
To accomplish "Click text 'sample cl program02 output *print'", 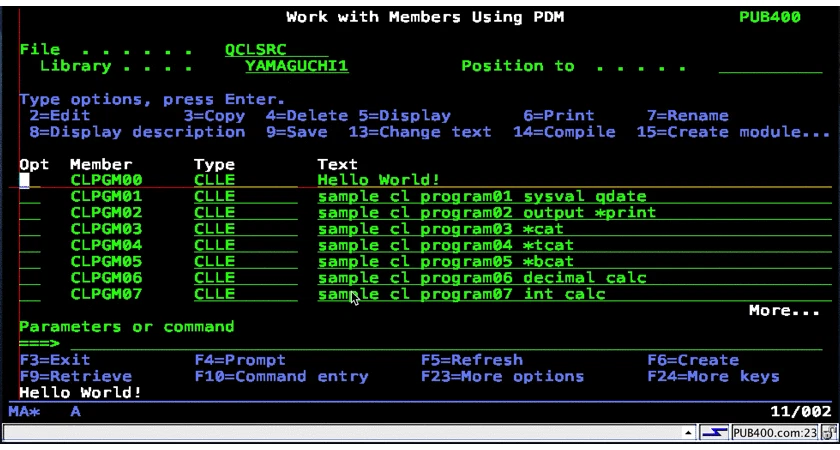I will tap(487, 213).
